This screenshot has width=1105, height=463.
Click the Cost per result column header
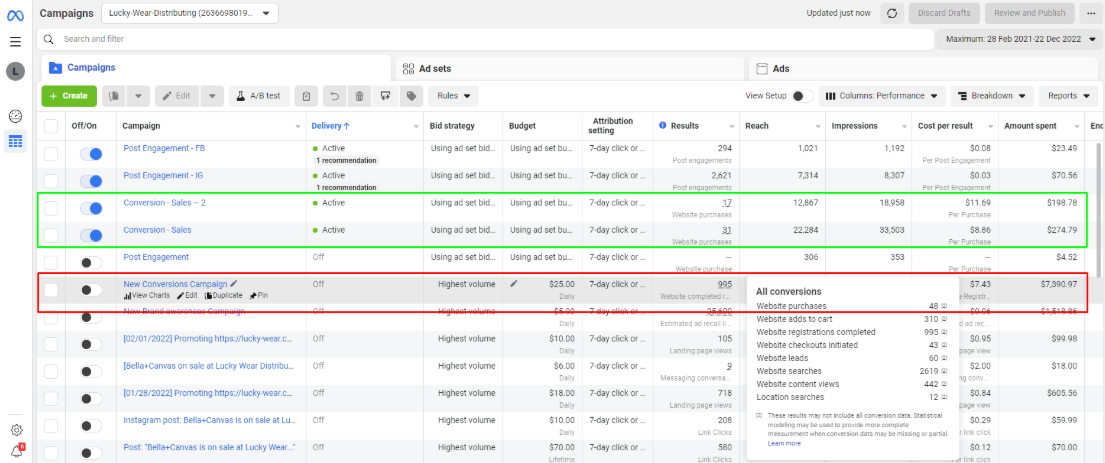[x=945, y=126]
